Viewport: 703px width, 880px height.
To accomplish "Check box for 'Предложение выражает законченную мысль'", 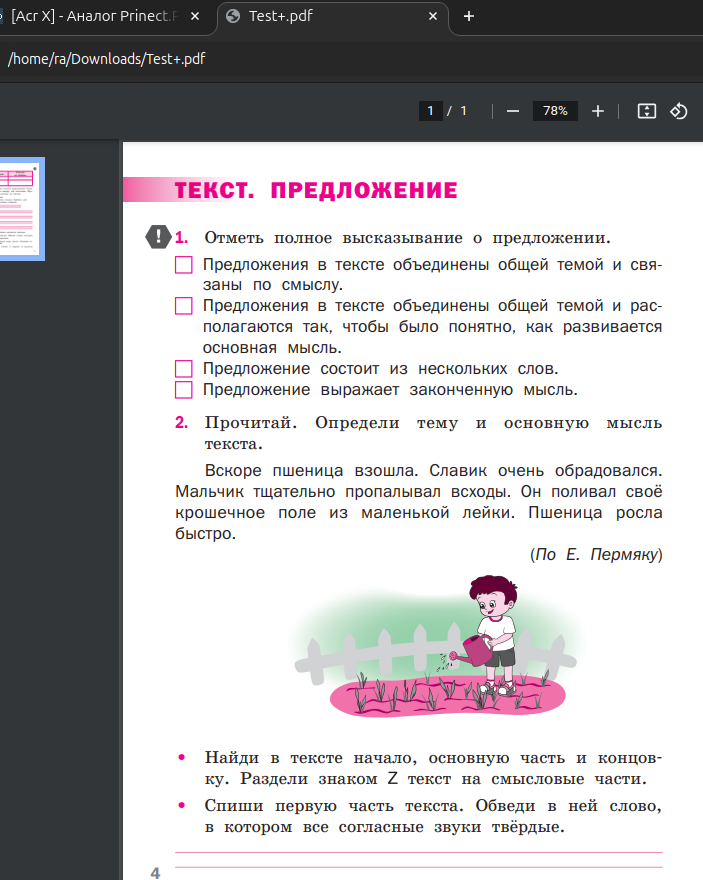I will click(183, 389).
